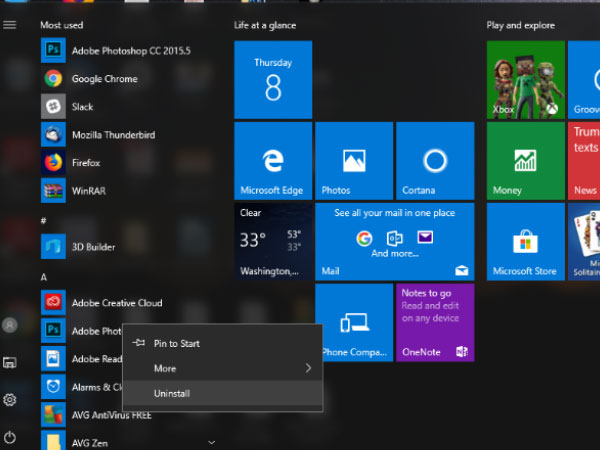Screen dimensions: 600x450
Task: Expand the More submenu arrow
Action: (308, 368)
